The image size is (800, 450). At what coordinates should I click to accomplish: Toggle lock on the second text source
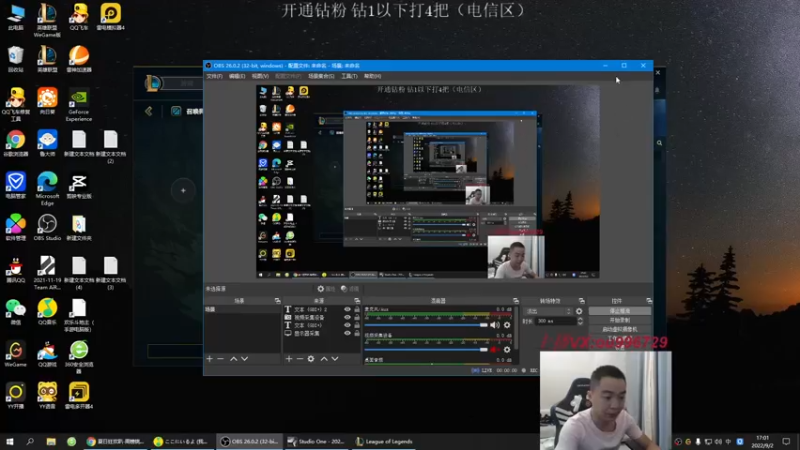[x=357, y=325]
